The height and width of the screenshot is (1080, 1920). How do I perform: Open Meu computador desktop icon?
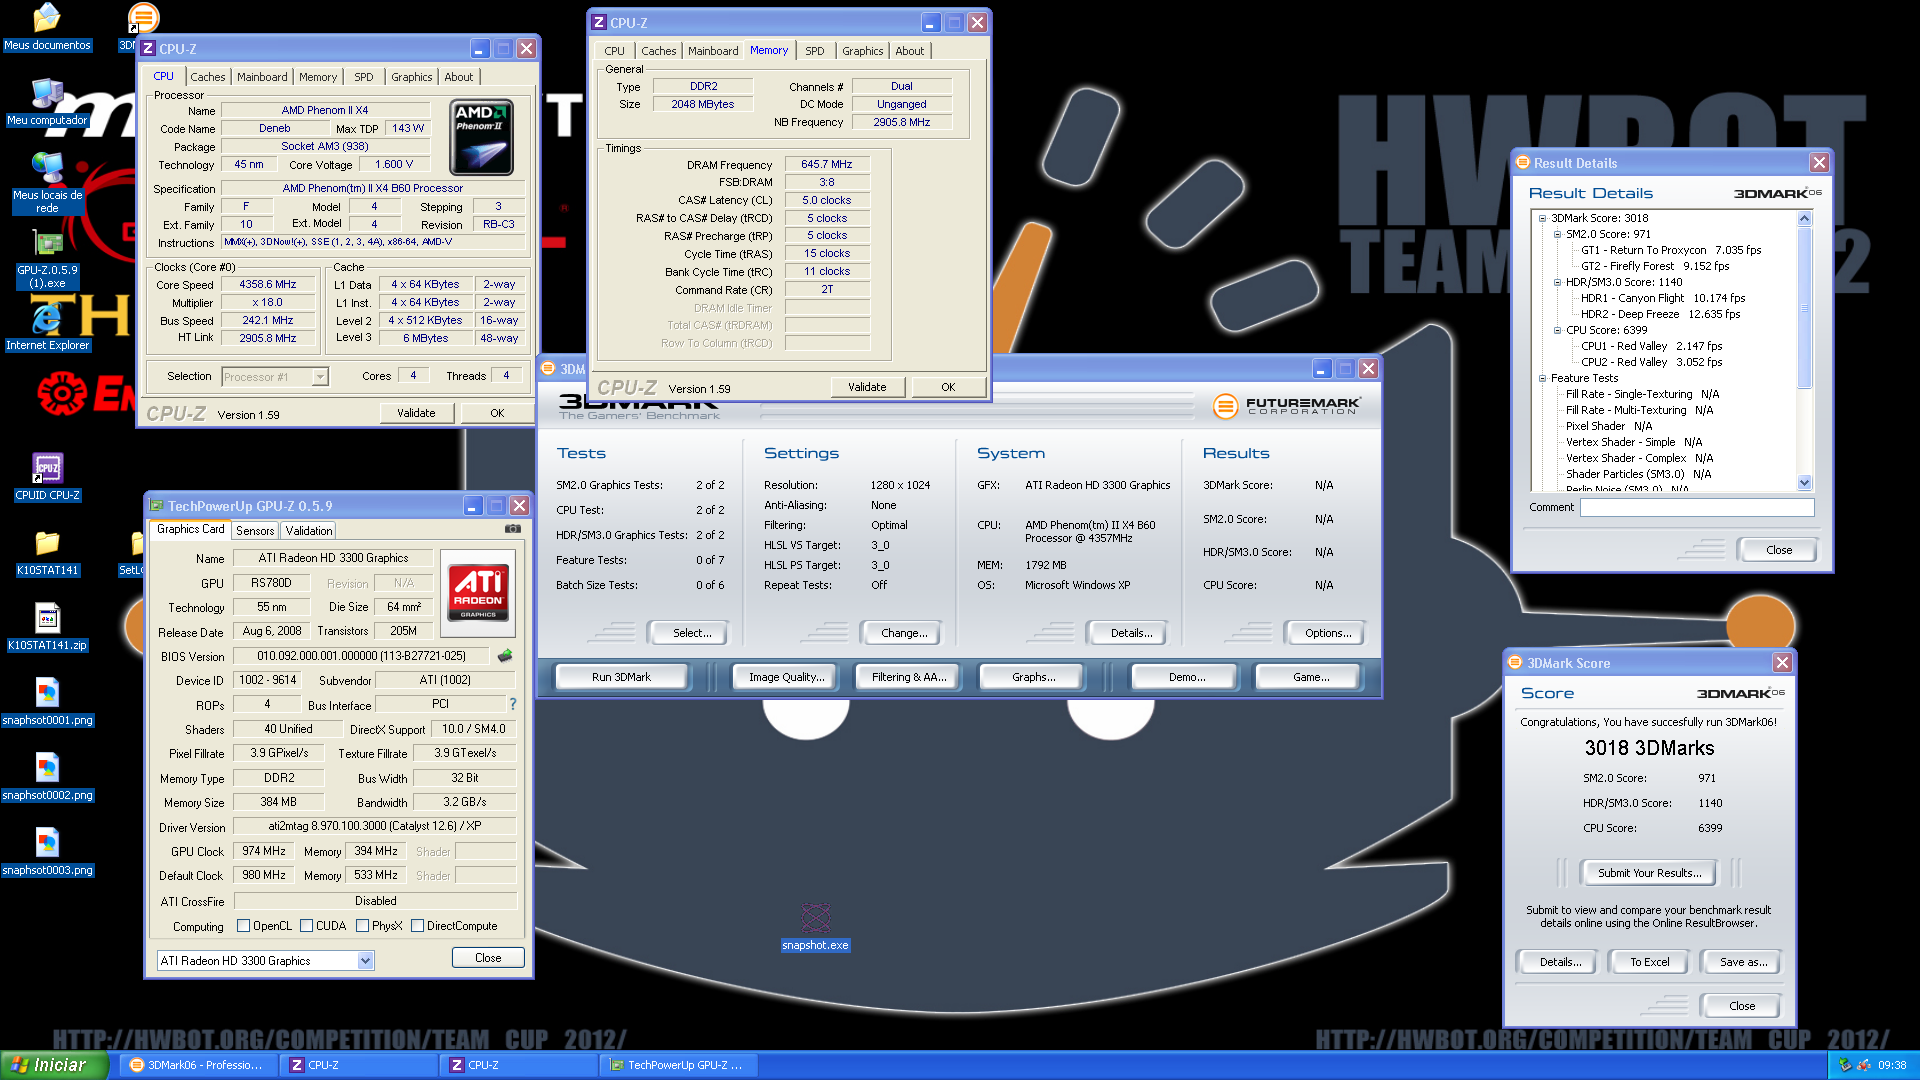coord(47,102)
